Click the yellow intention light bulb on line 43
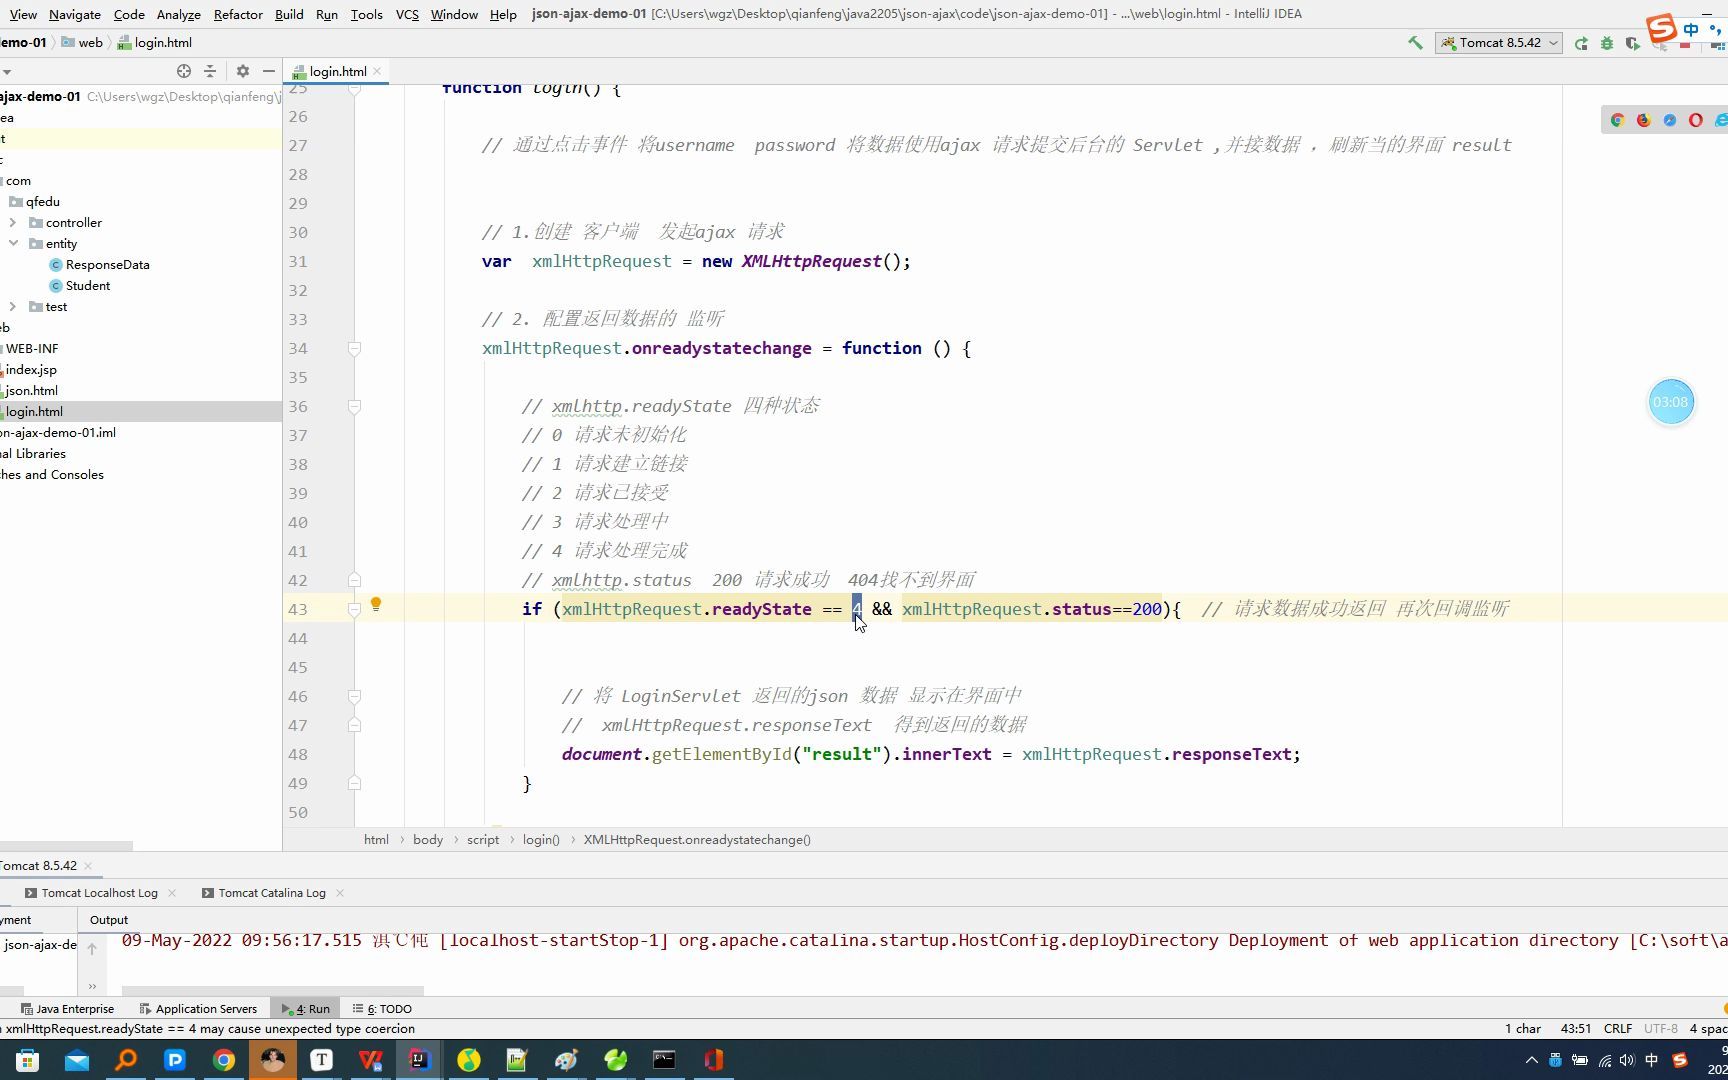This screenshot has height=1080, width=1728. [x=376, y=604]
